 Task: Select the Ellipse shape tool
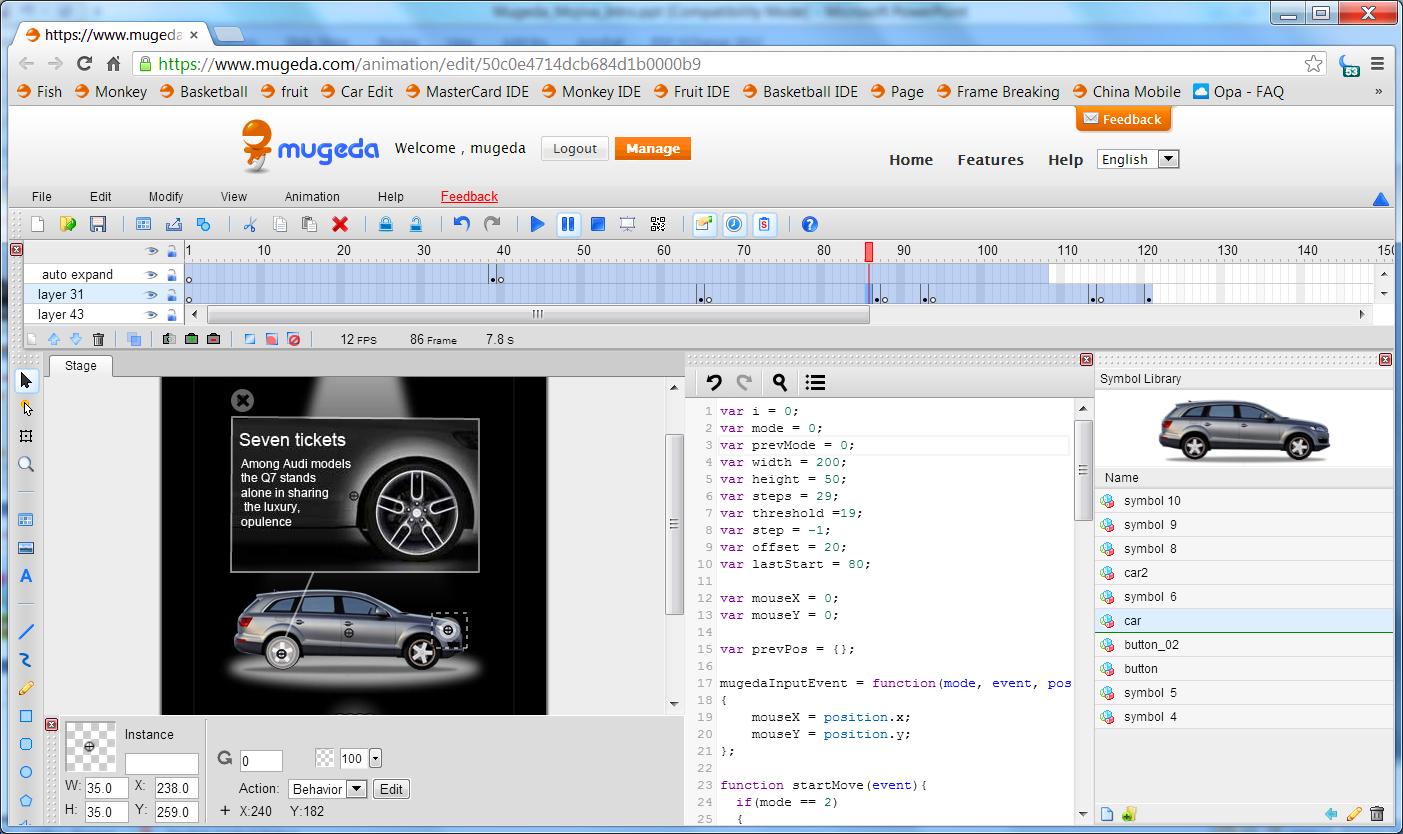[x=26, y=772]
